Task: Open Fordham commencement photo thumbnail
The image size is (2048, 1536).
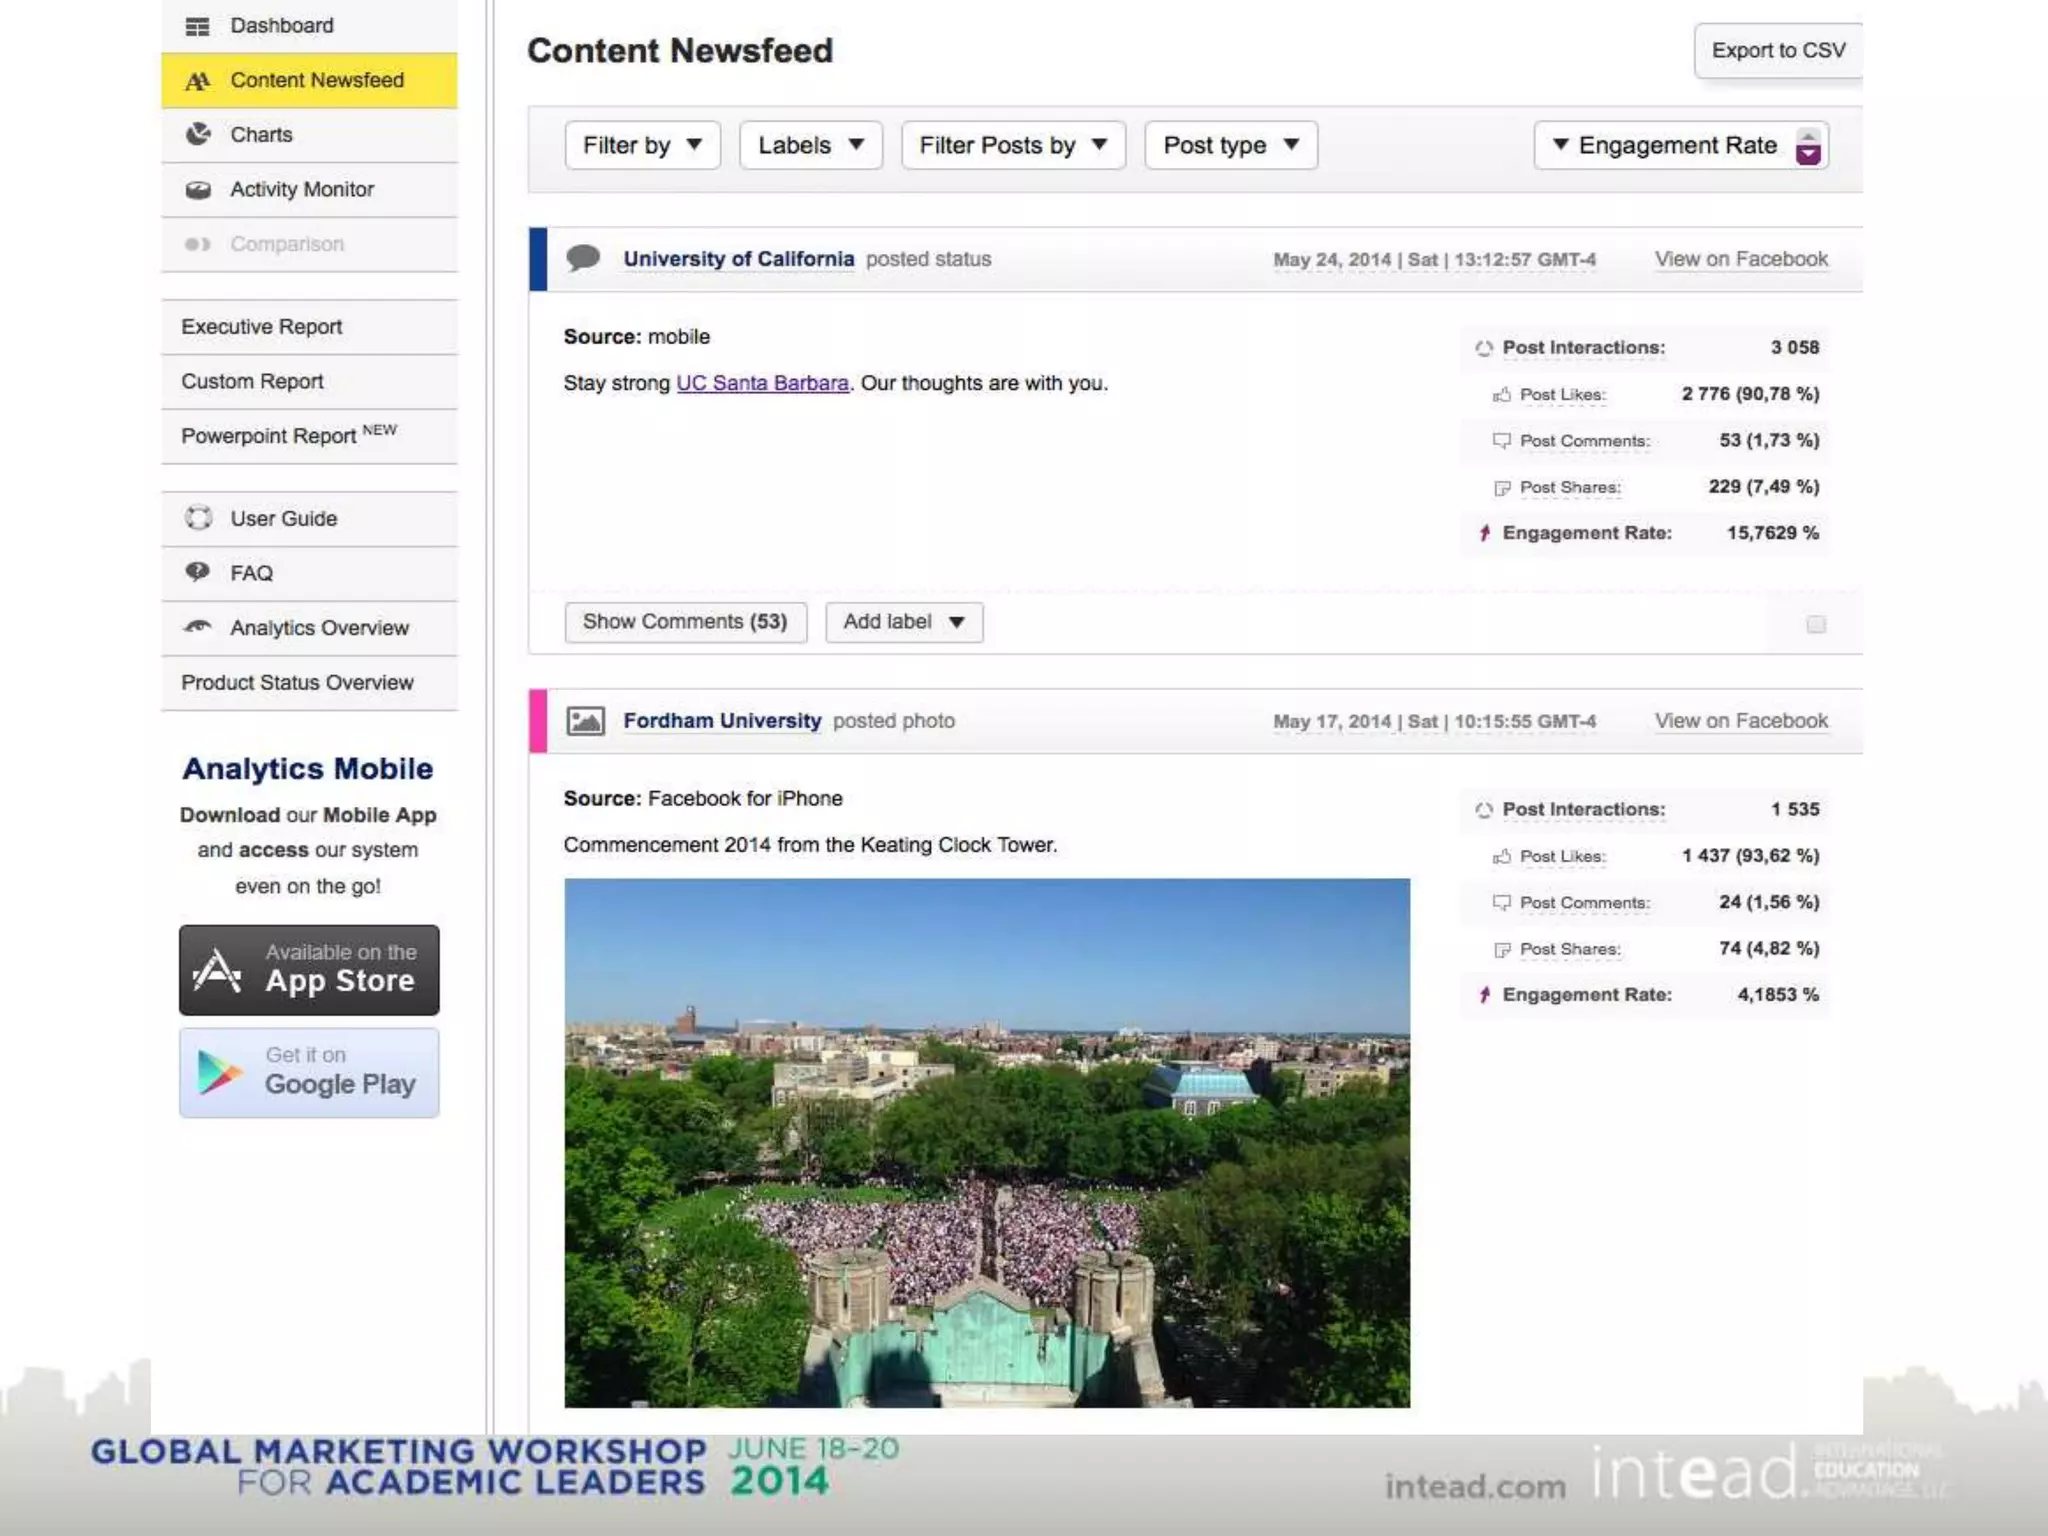Action: (x=986, y=1142)
